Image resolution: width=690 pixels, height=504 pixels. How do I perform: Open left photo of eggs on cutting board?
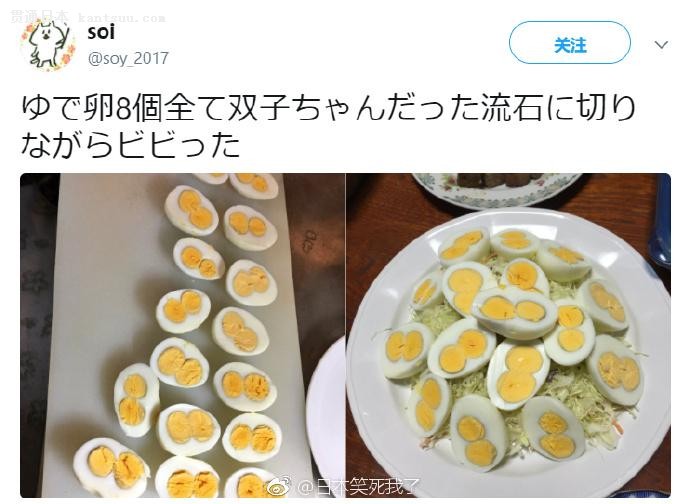pyautogui.click(x=182, y=335)
